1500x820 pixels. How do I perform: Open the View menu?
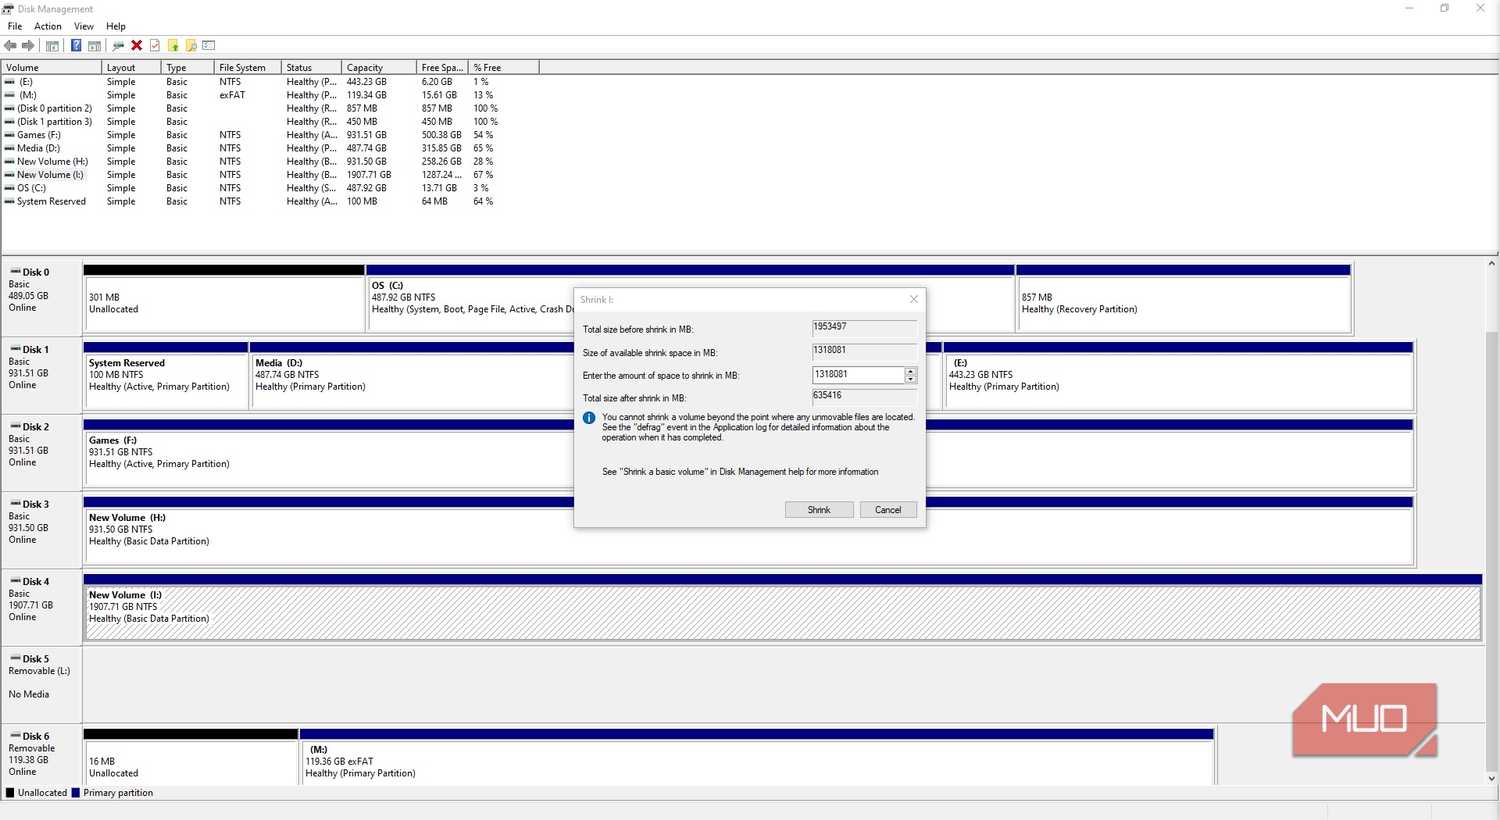84,26
